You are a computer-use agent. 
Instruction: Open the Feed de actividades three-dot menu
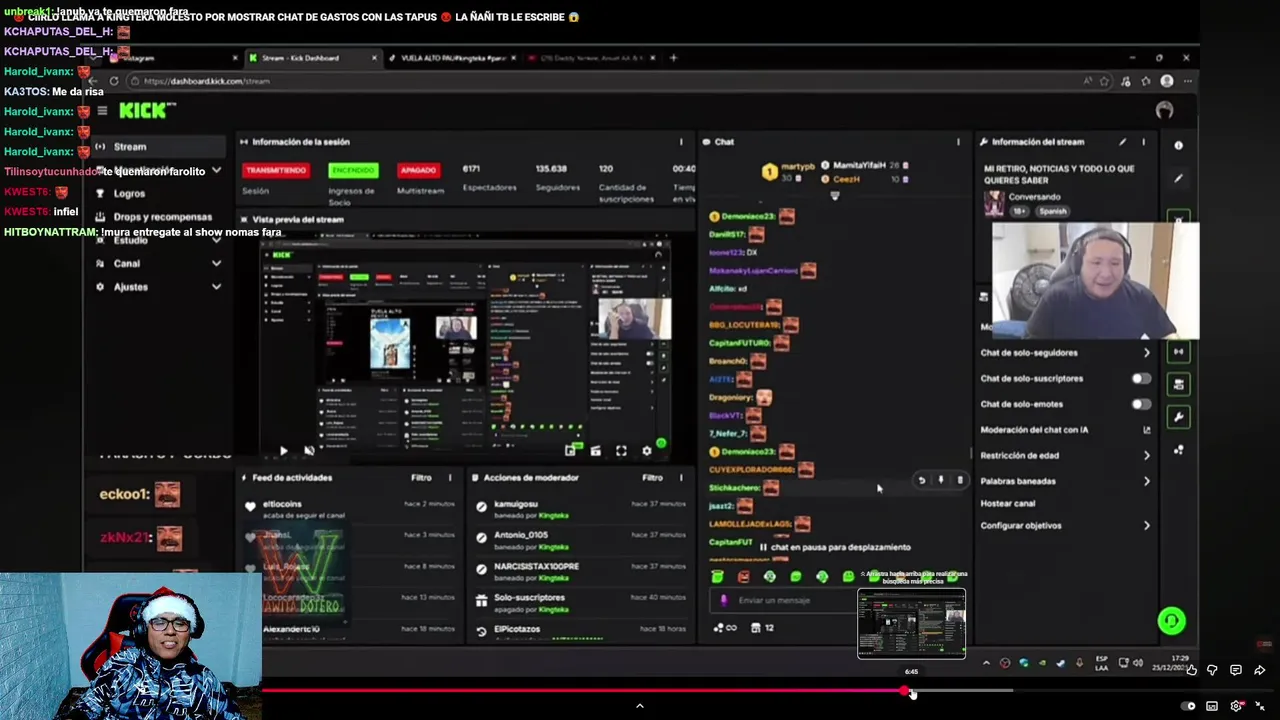[449, 478]
